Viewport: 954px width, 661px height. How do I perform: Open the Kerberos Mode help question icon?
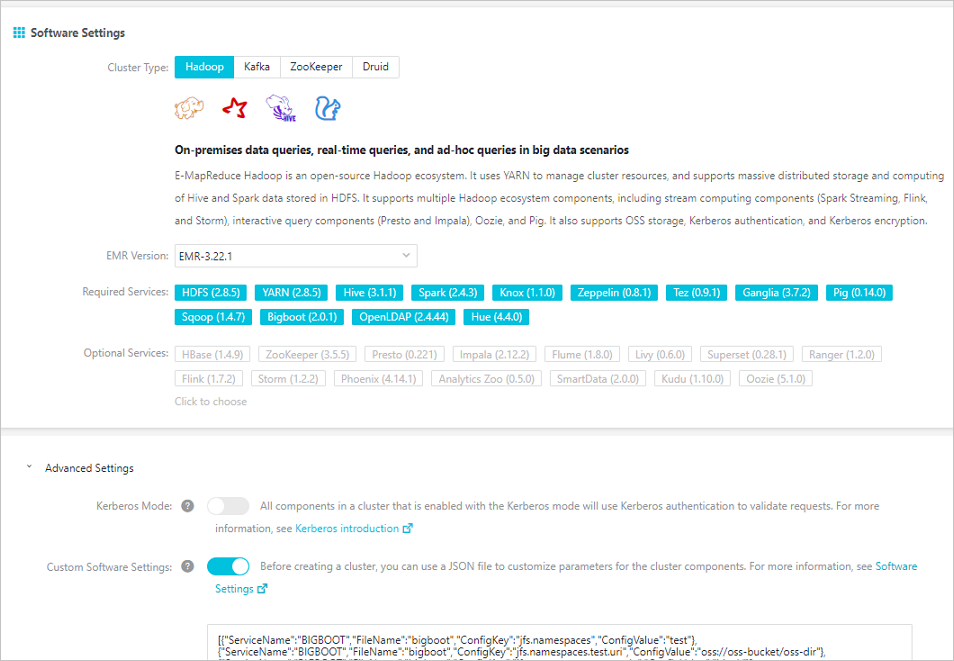tap(187, 506)
